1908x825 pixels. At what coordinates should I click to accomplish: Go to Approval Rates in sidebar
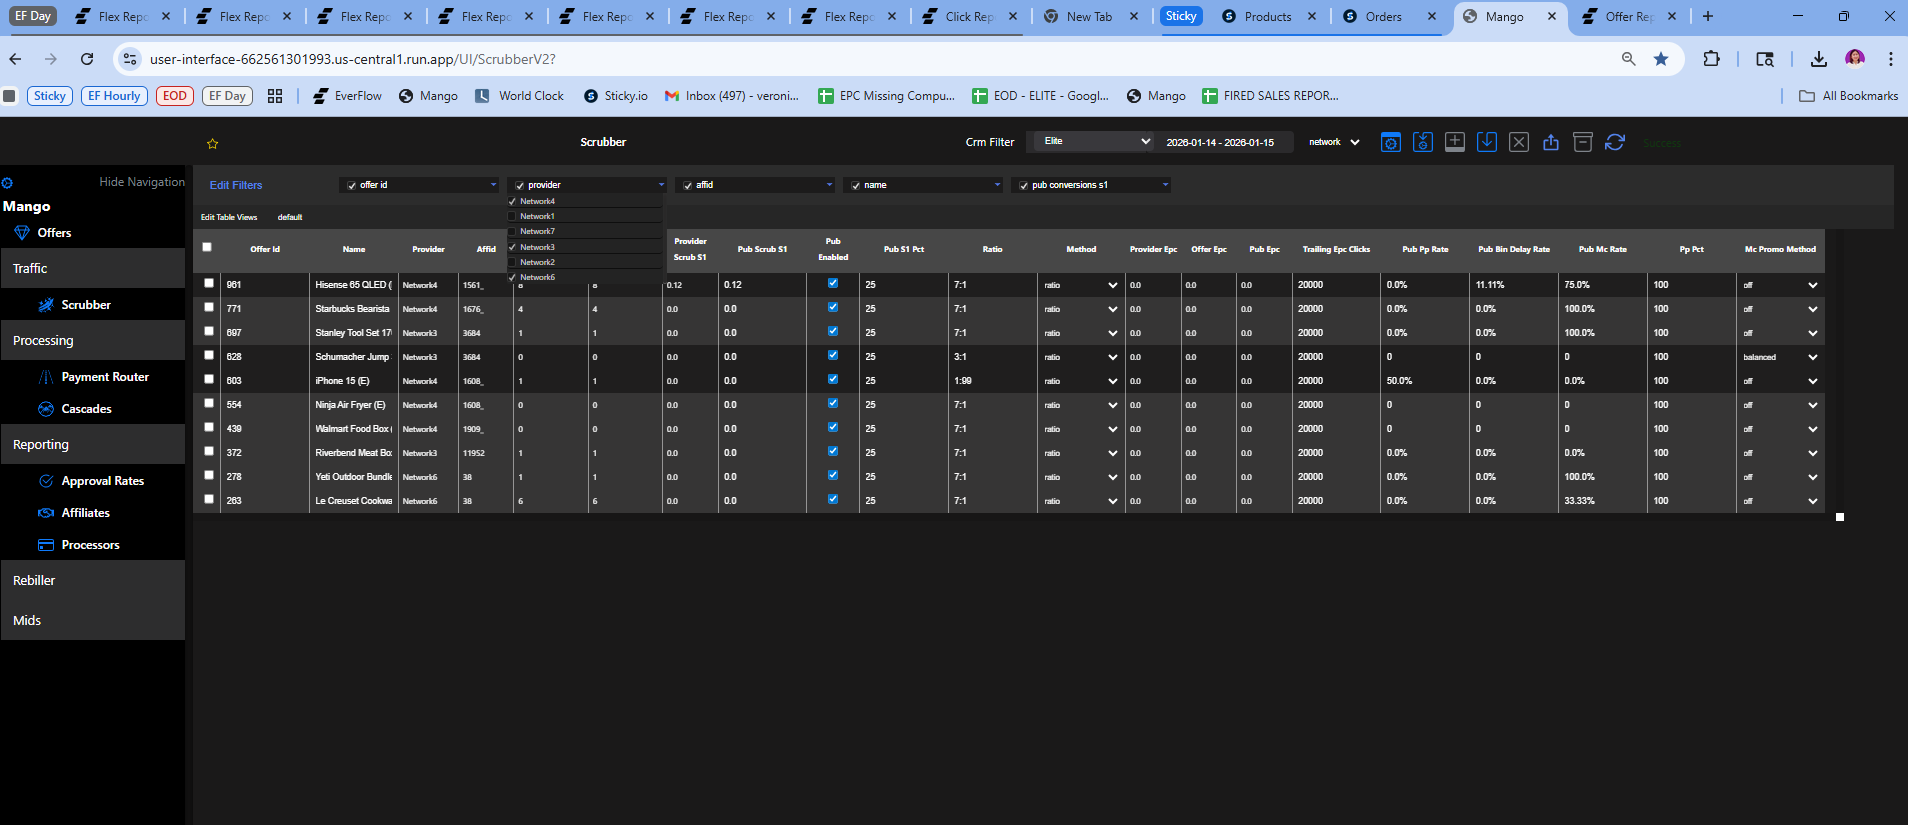[x=102, y=481]
